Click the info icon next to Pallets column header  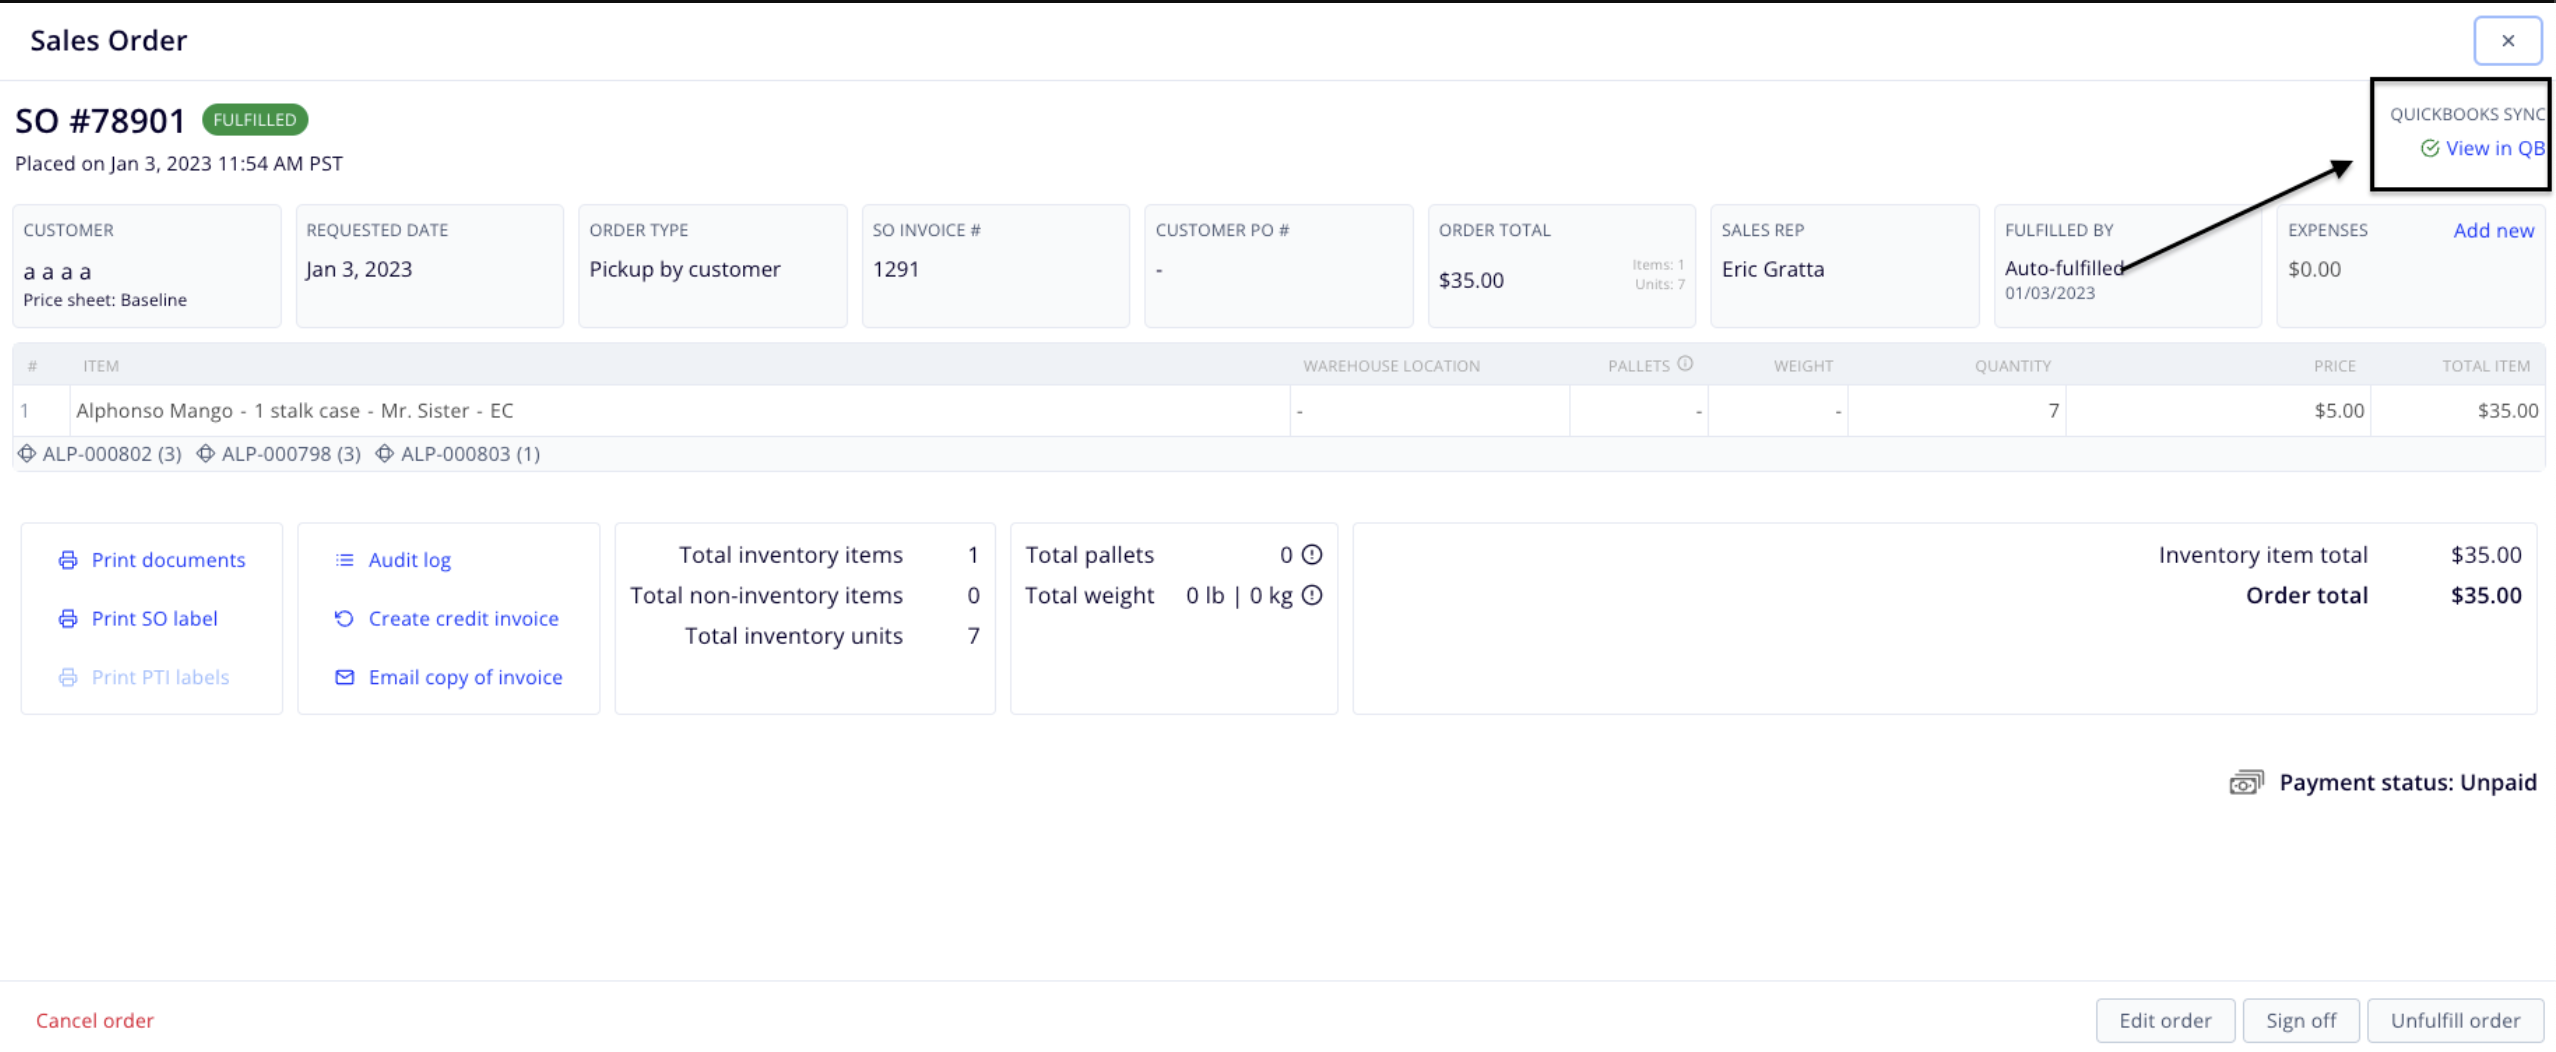click(x=1685, y=364)
